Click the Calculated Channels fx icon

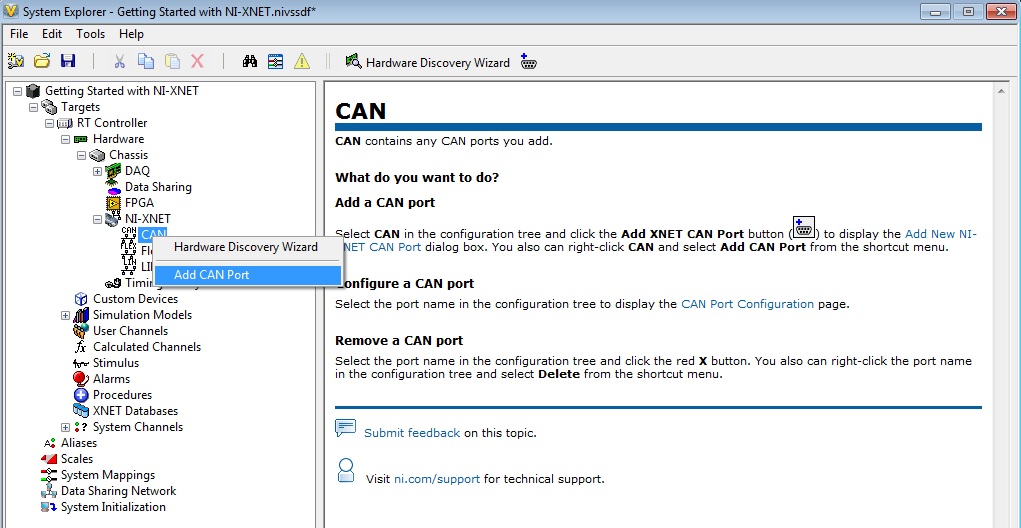[x=81, y=347]
